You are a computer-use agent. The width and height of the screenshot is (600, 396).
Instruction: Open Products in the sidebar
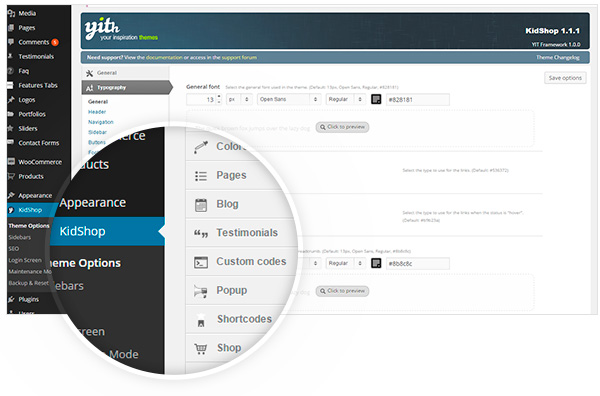(x=31, y=176)
